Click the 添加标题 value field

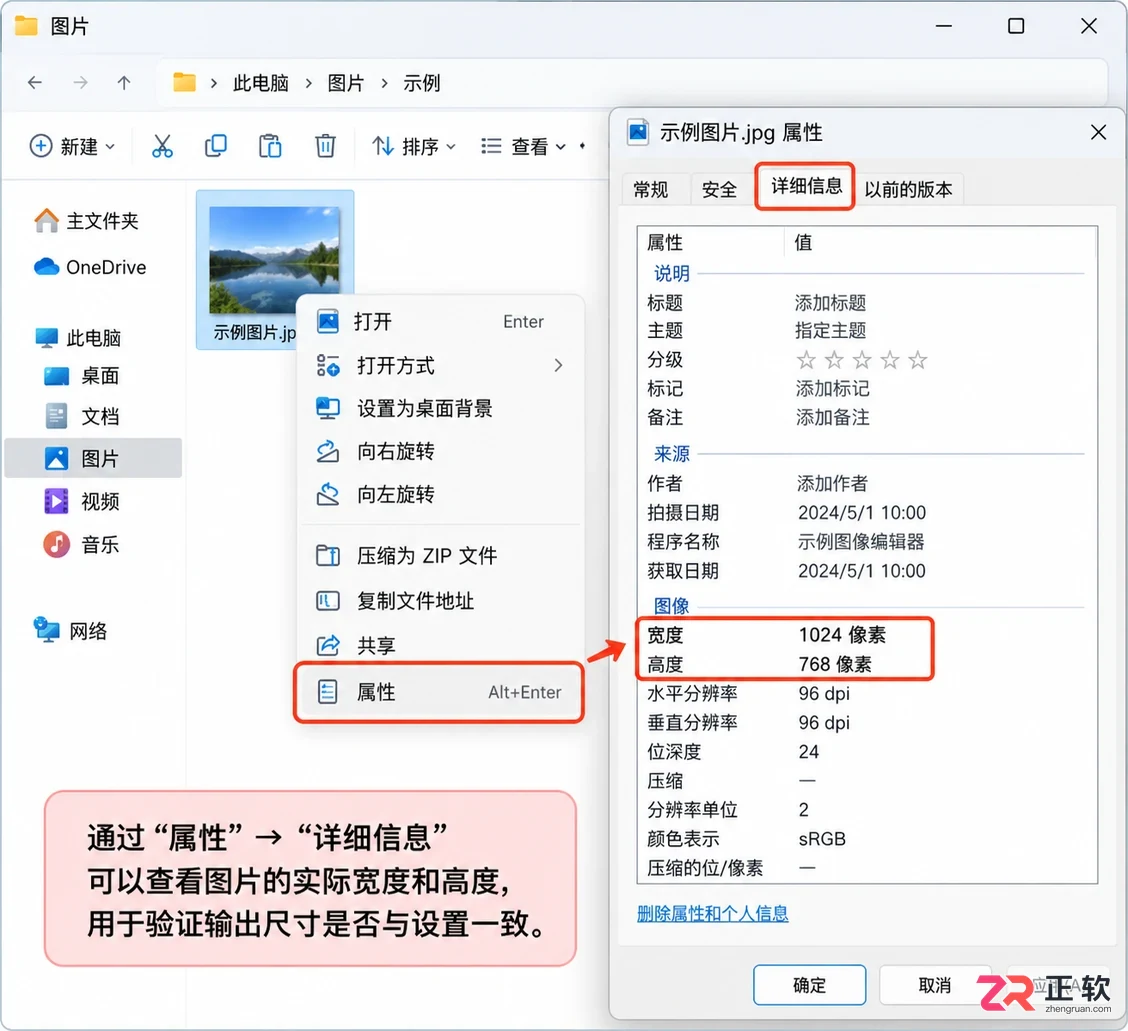[830, 303]
